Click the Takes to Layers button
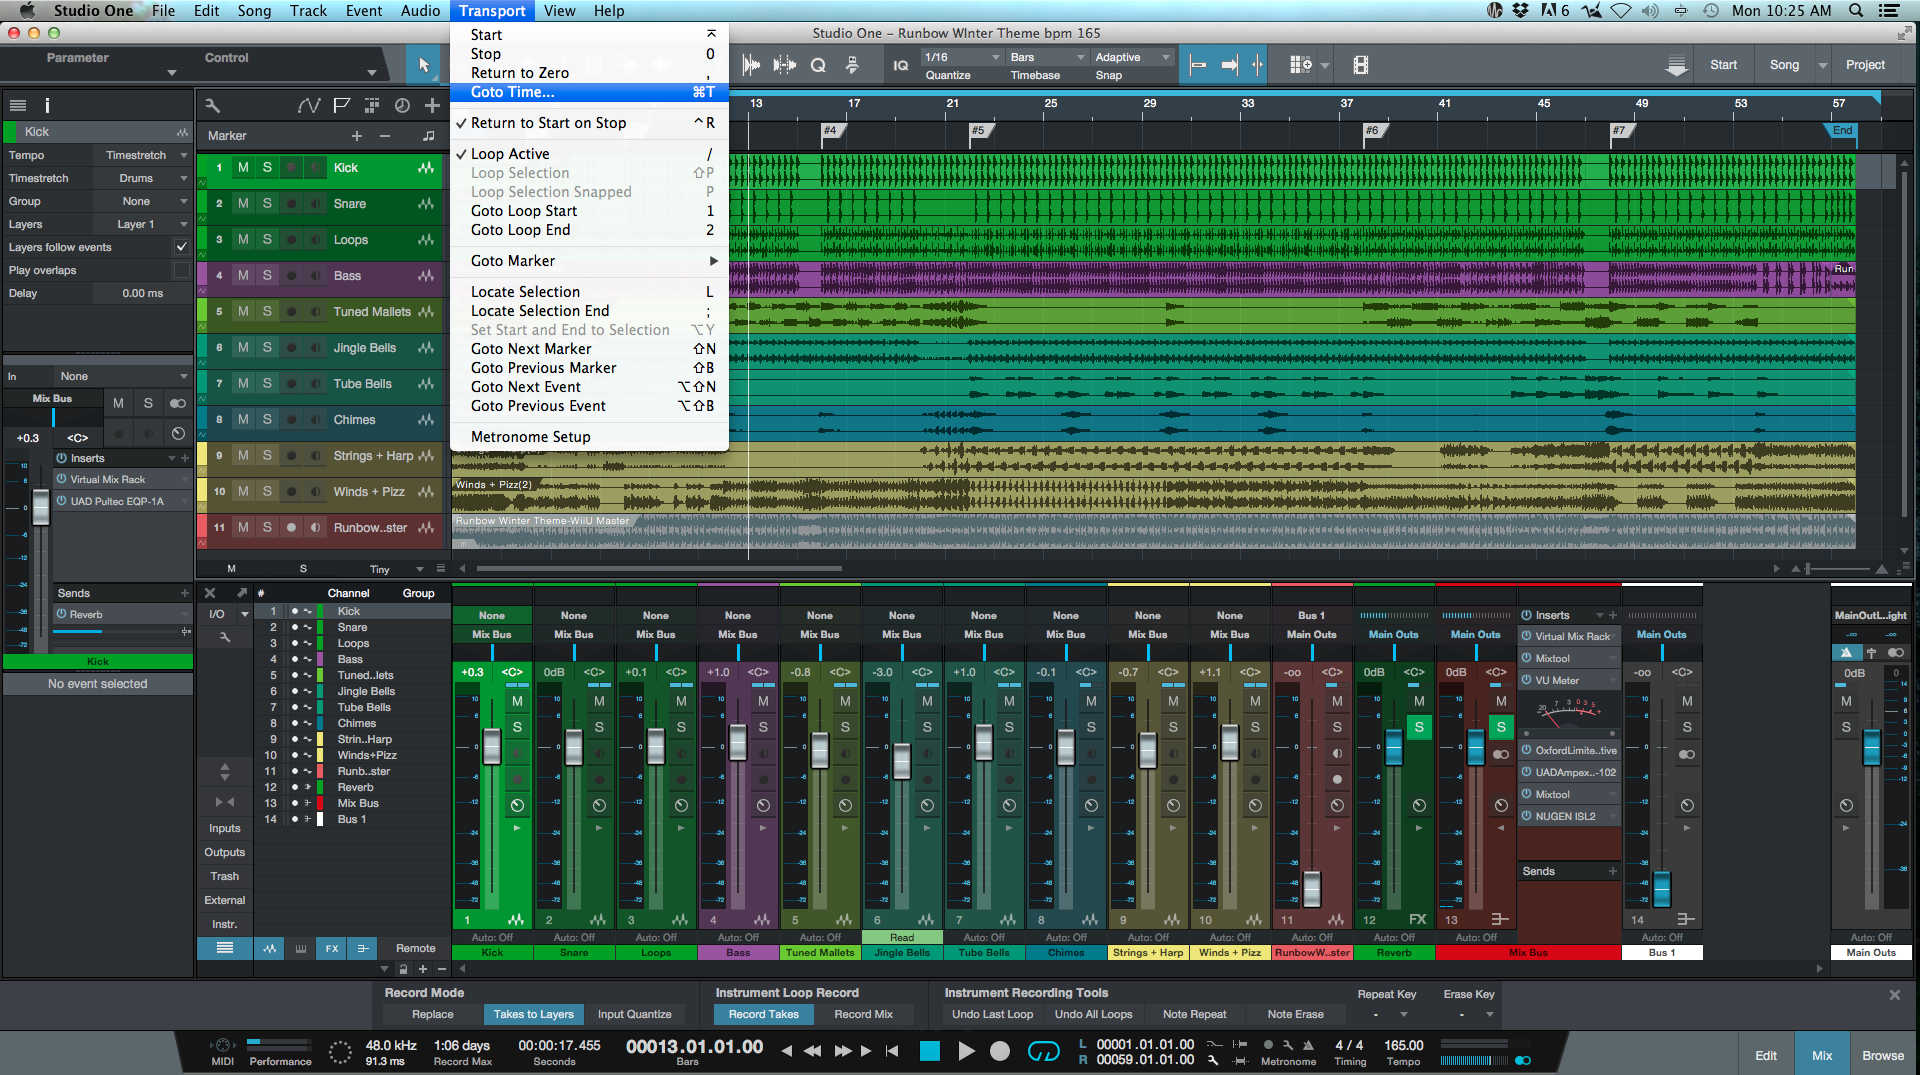1920x1075 pixels. [534, 1014]
